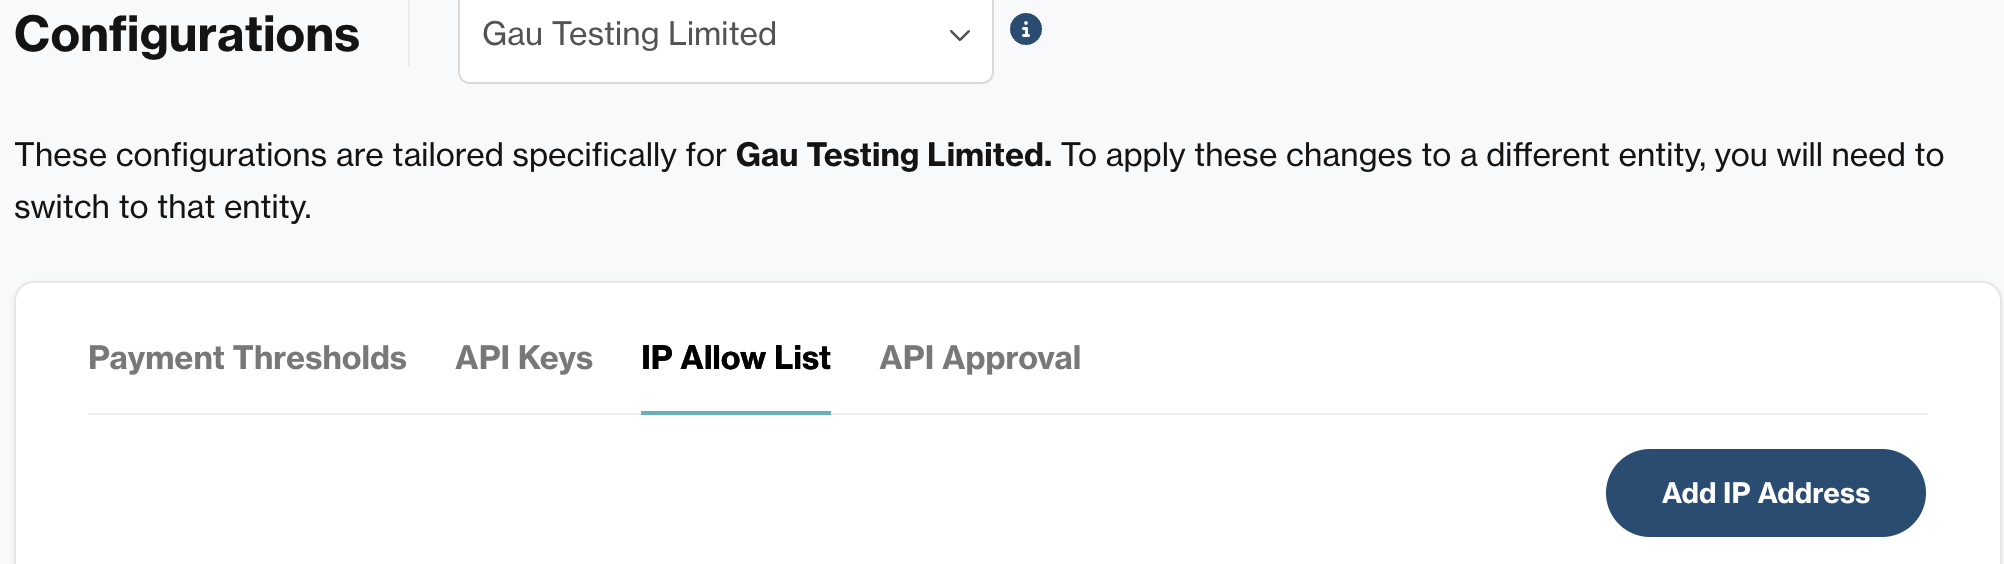Image resolution: width=2004 pixels, height=564 pixels.
Task: Click bold Gau Testing Limited text in description
Action: click(x=894, y=155)
